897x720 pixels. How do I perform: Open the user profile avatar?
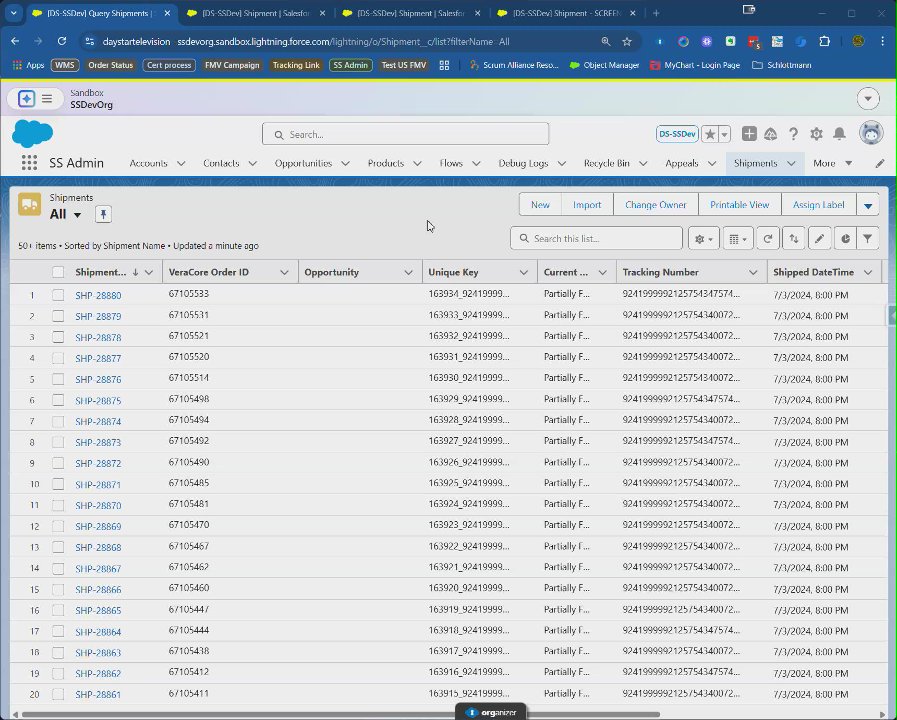point(871,133)
